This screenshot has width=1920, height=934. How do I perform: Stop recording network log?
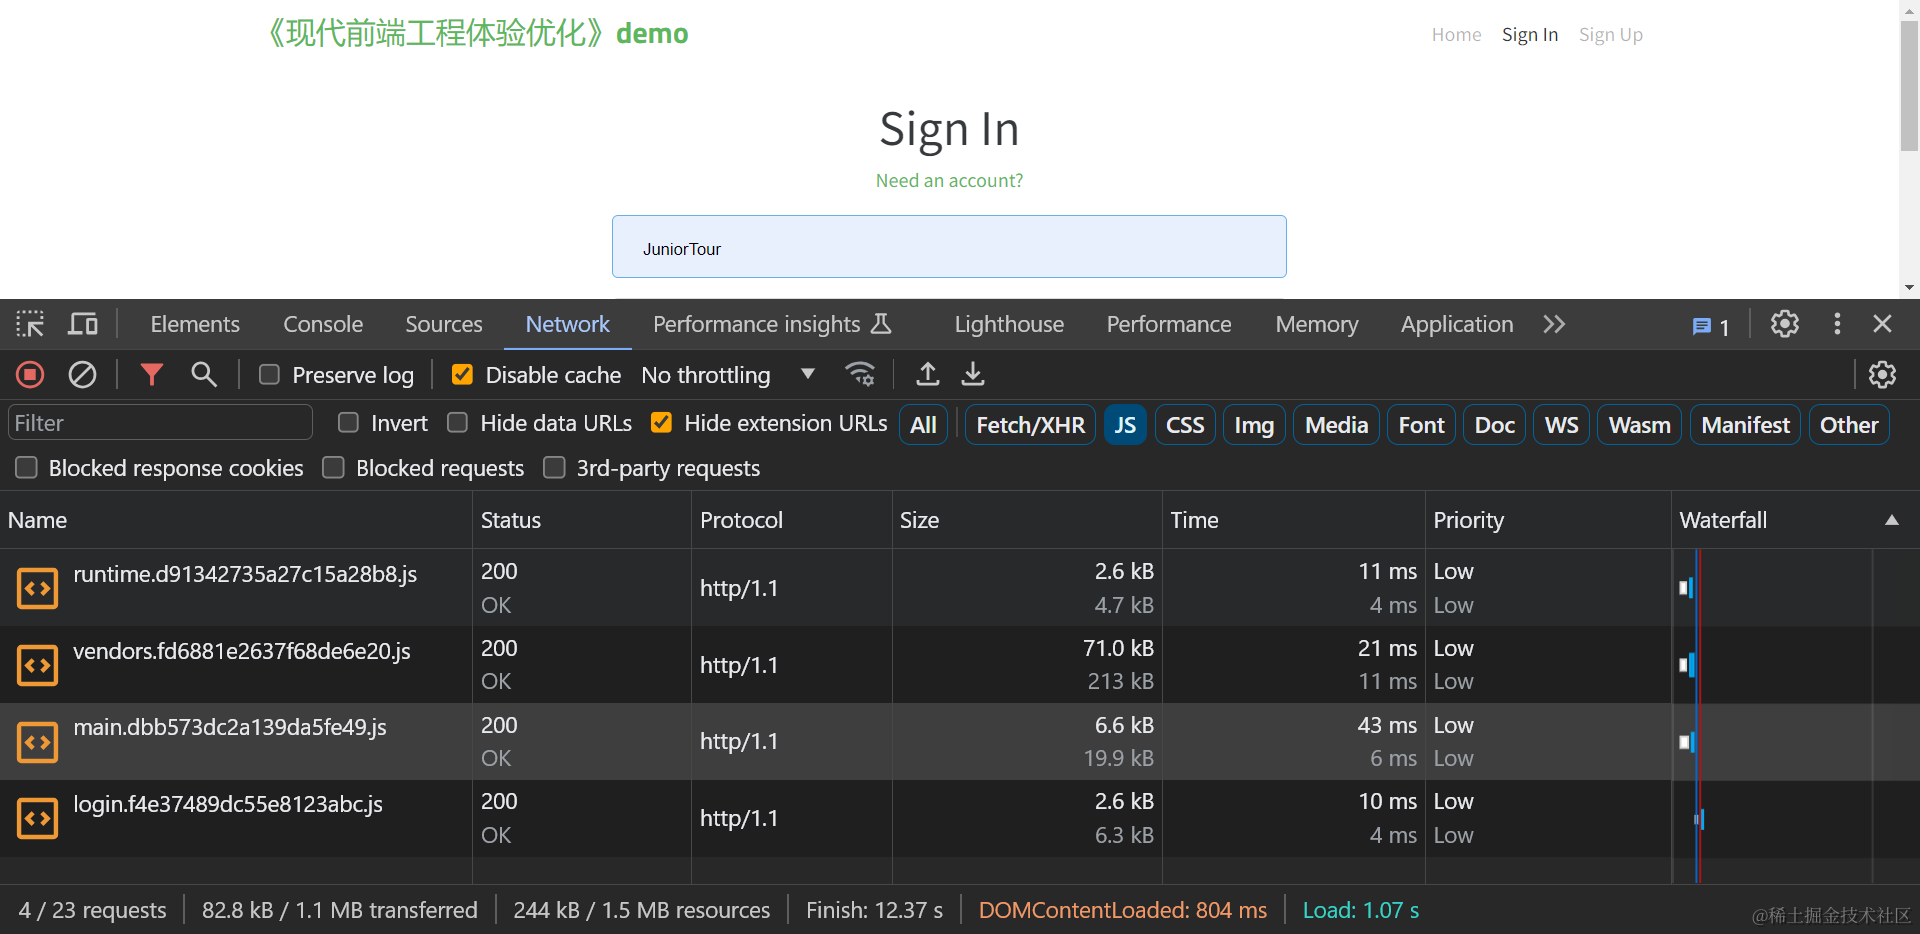click(x=30, y=375)
